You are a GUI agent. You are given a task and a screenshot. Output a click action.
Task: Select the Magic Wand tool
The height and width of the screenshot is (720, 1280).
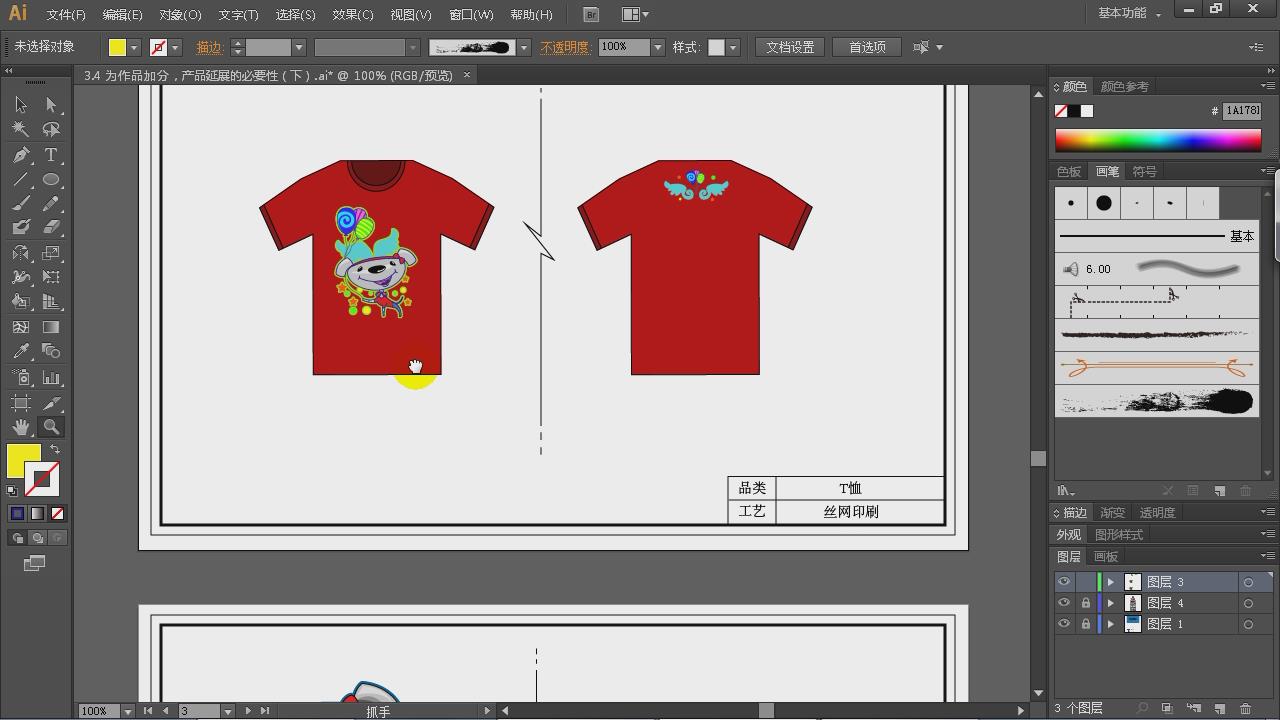[x=21, y=130]
